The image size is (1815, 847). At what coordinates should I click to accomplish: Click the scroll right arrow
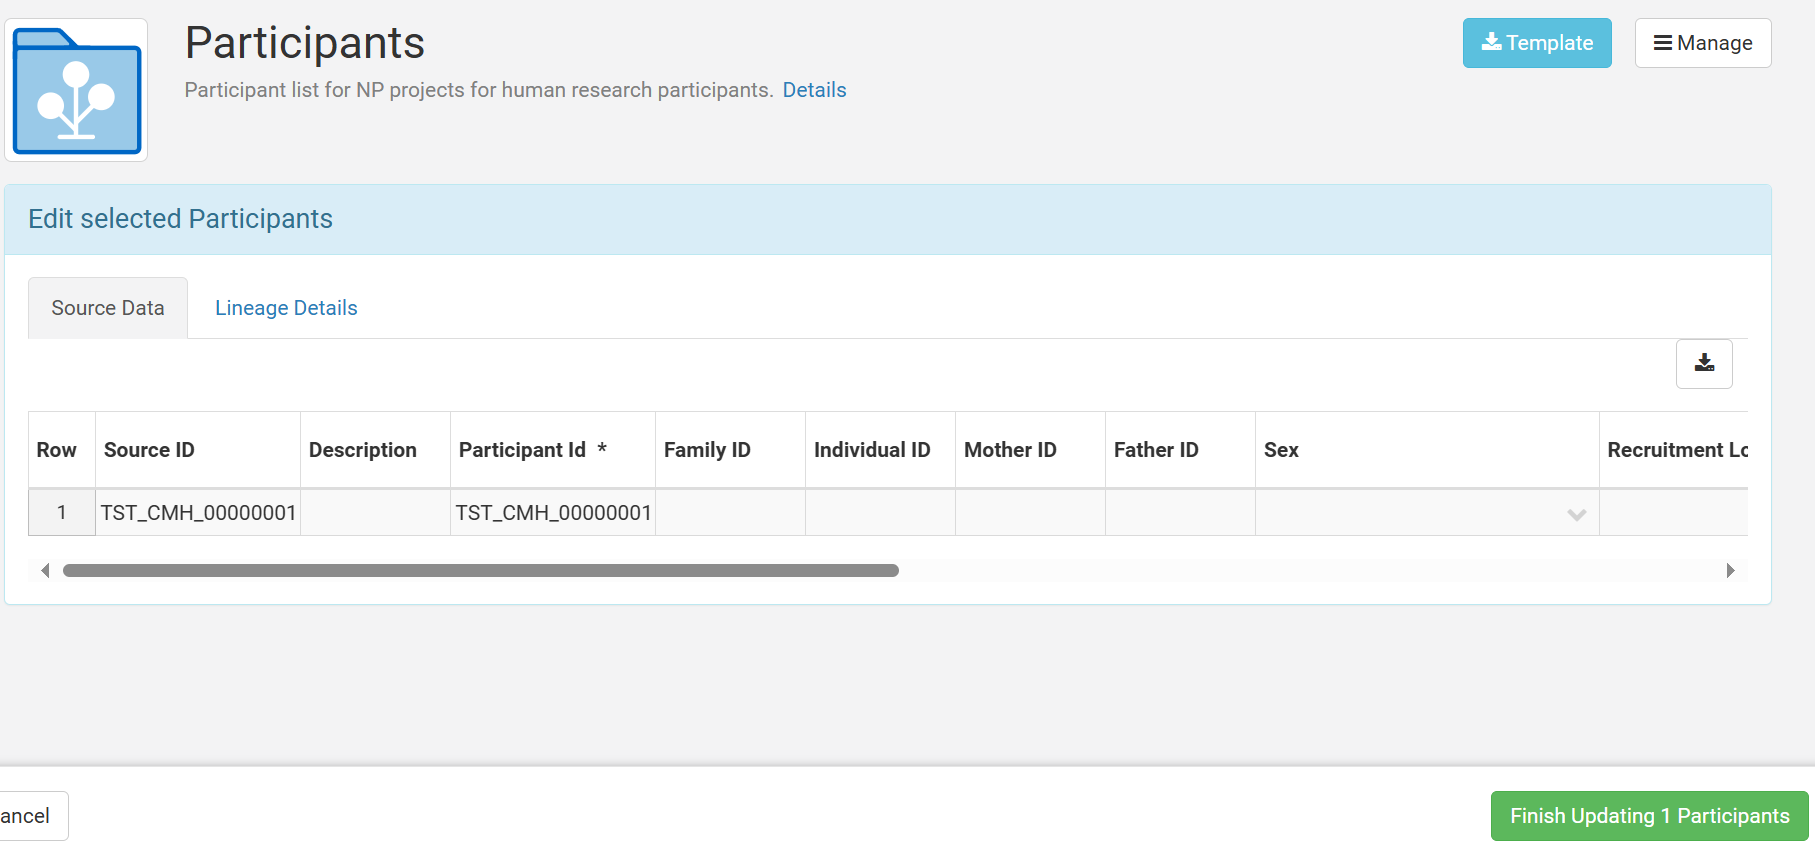point(1730,570)
